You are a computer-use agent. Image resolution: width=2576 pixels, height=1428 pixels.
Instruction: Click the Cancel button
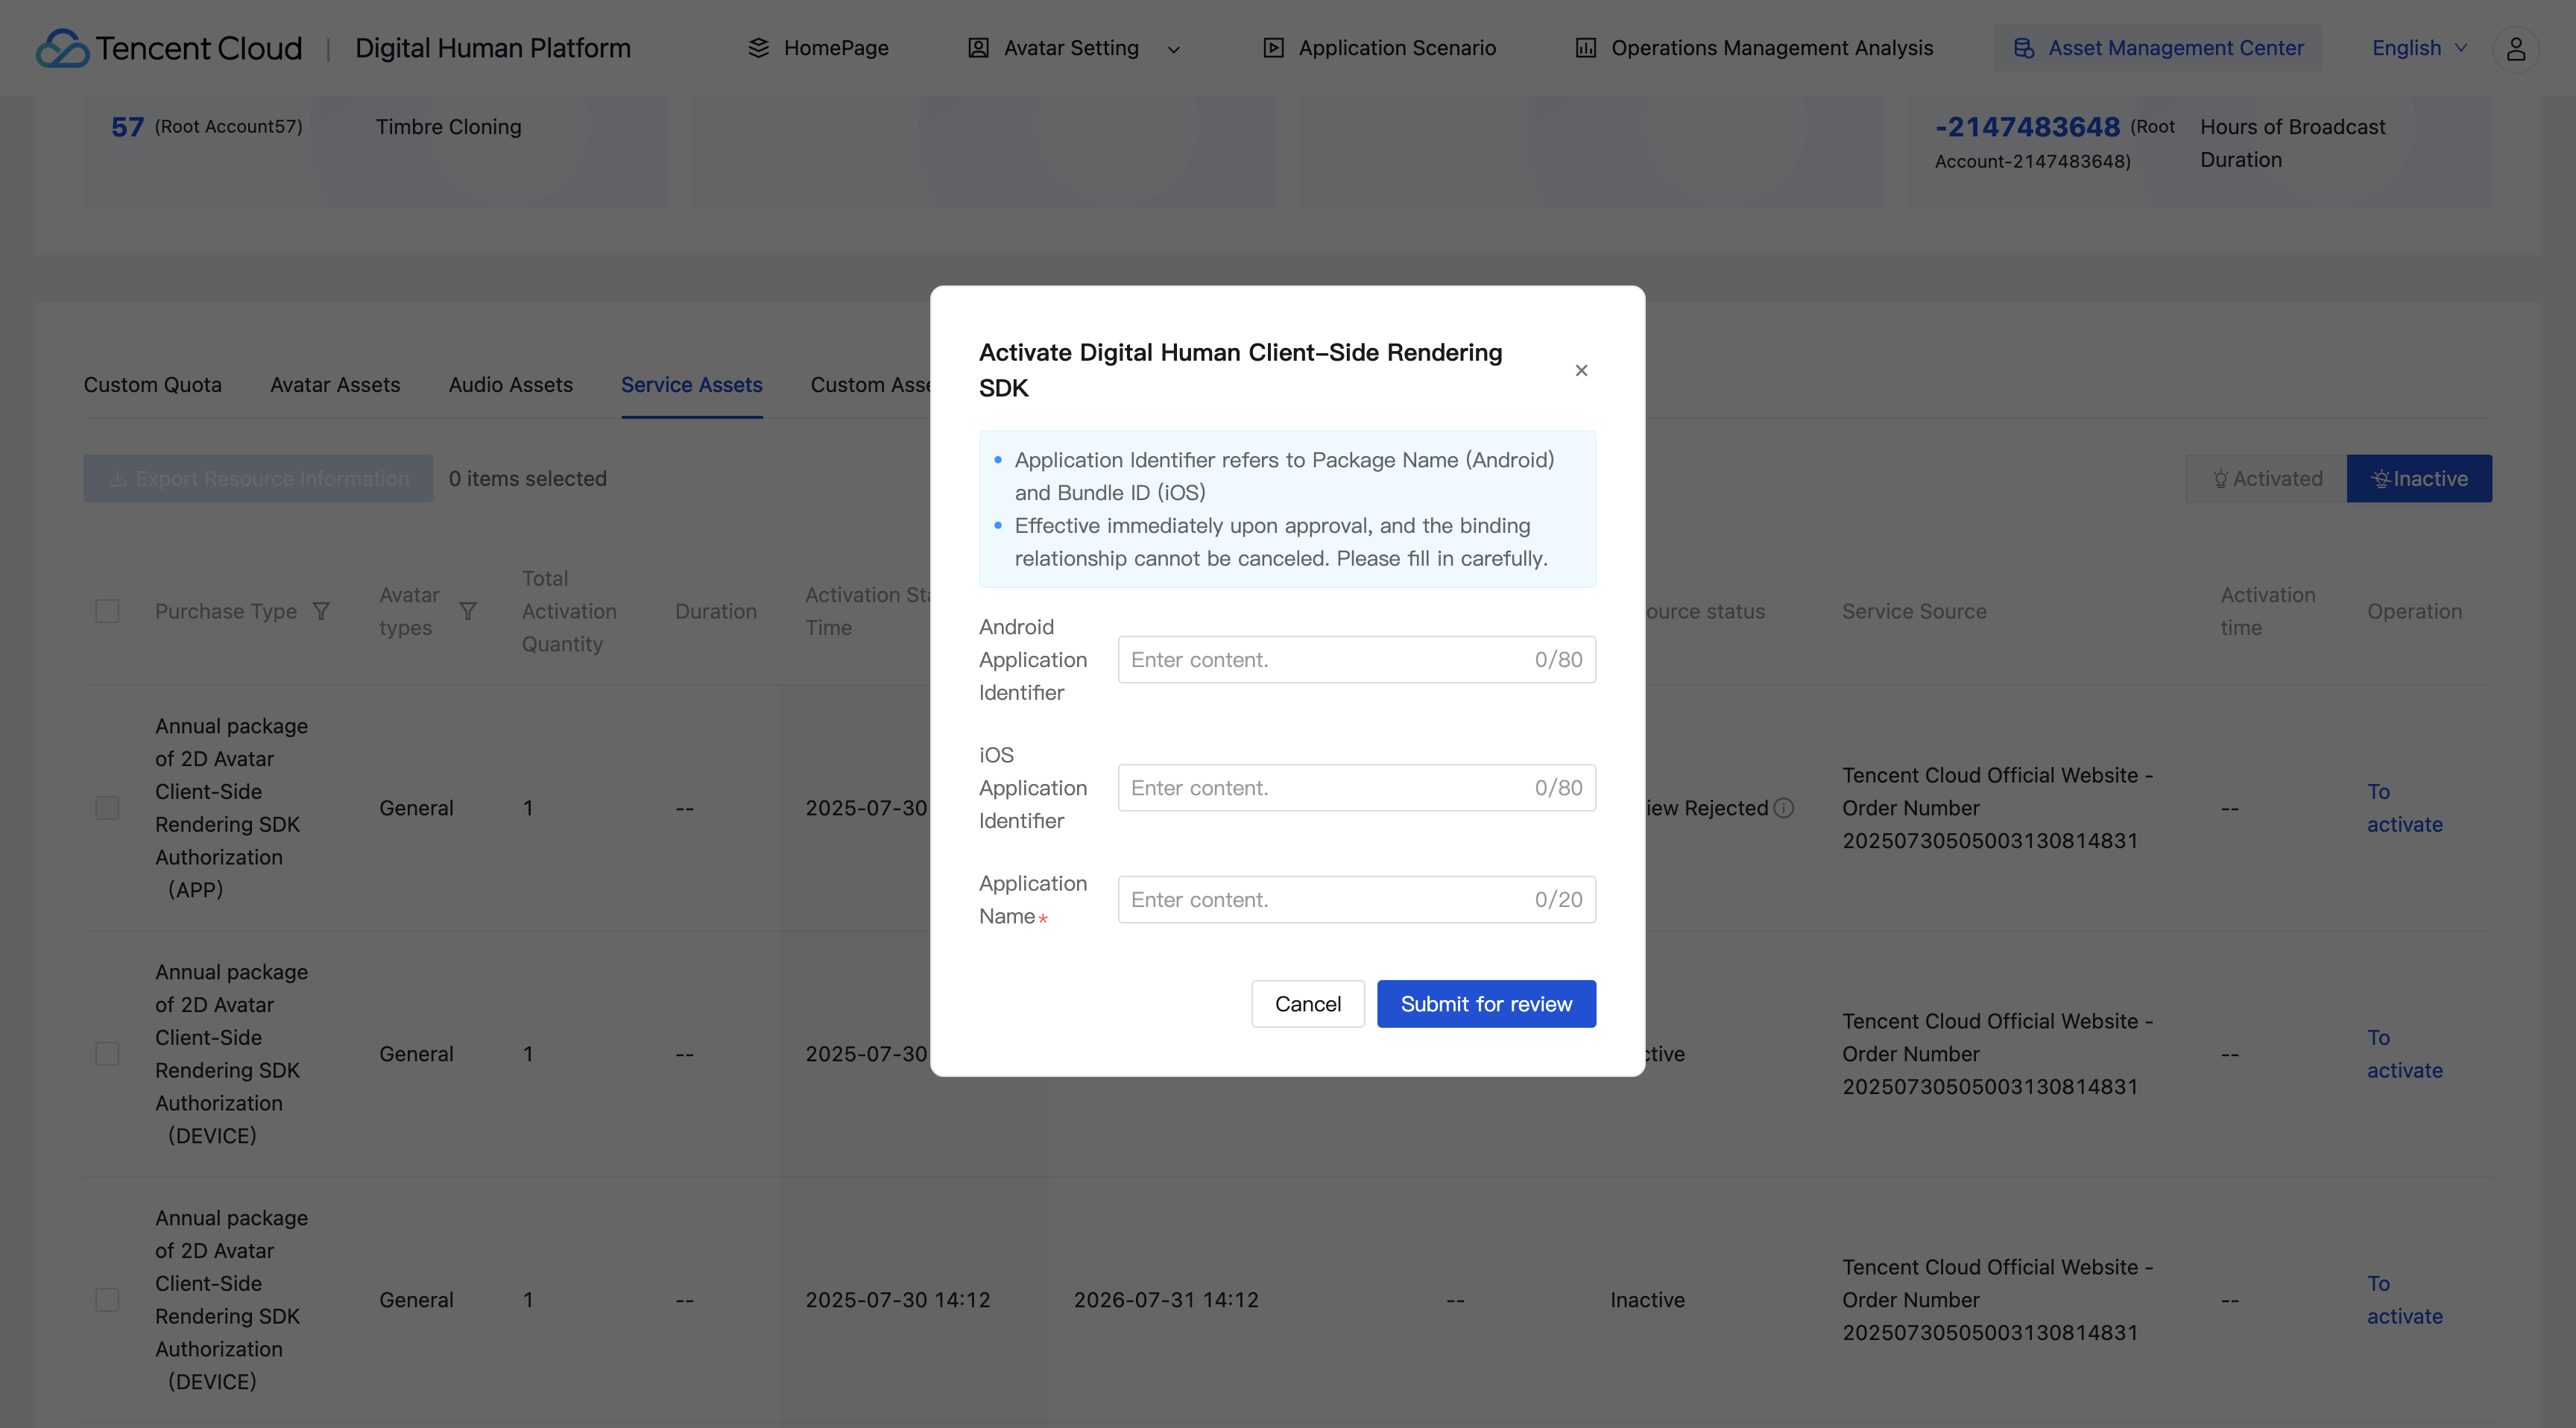click(x=1307, y=1004)
